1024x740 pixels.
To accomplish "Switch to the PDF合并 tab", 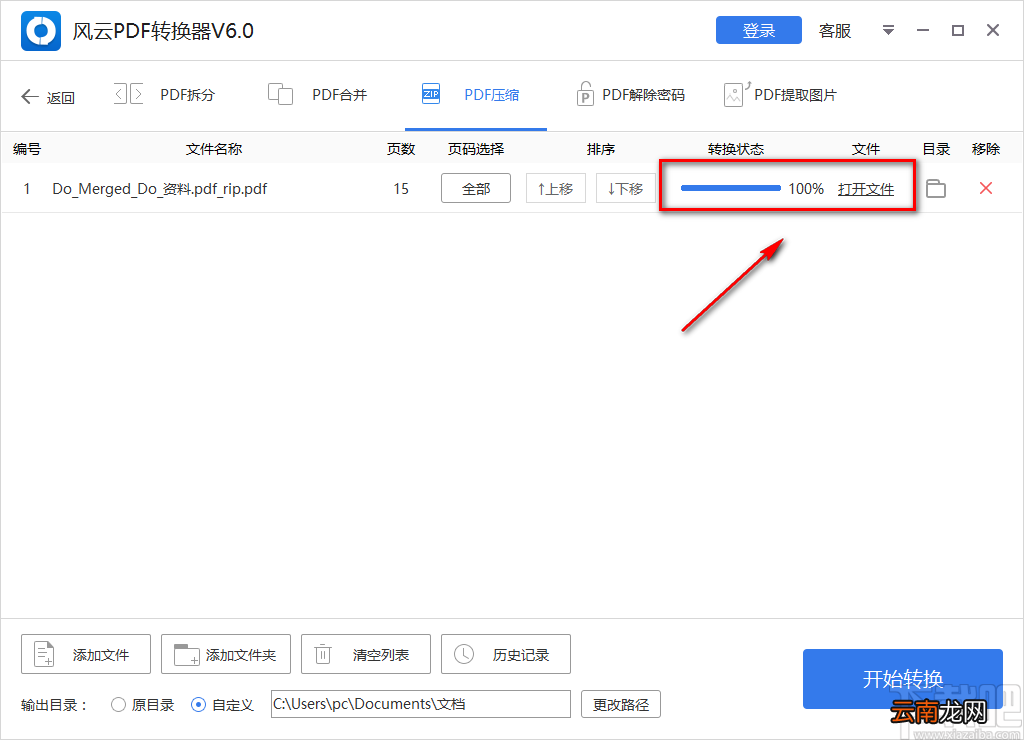I will pos(340,95).
